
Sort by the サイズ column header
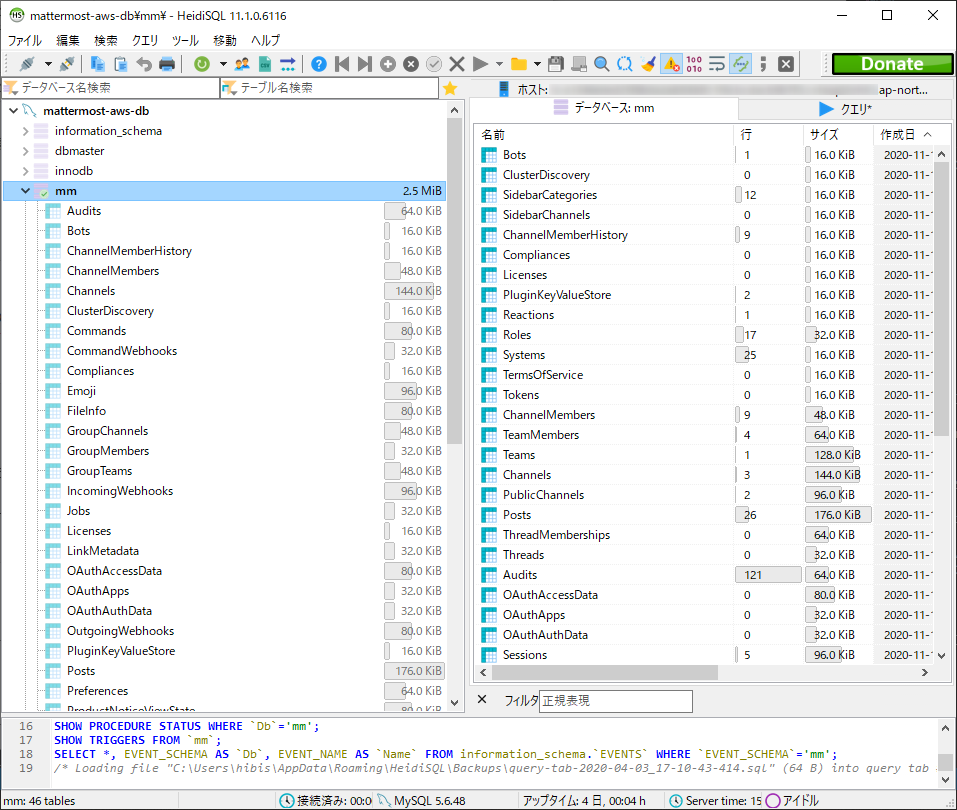(838, 134)
